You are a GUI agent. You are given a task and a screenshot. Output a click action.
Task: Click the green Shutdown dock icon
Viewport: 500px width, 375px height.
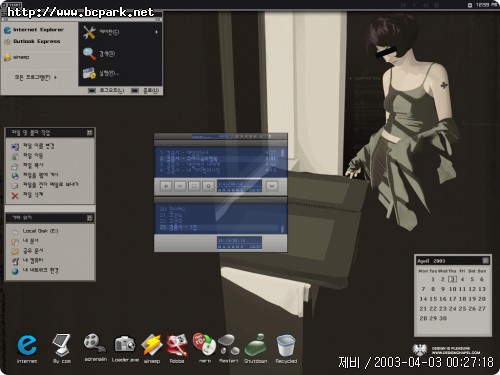point(256,345)
